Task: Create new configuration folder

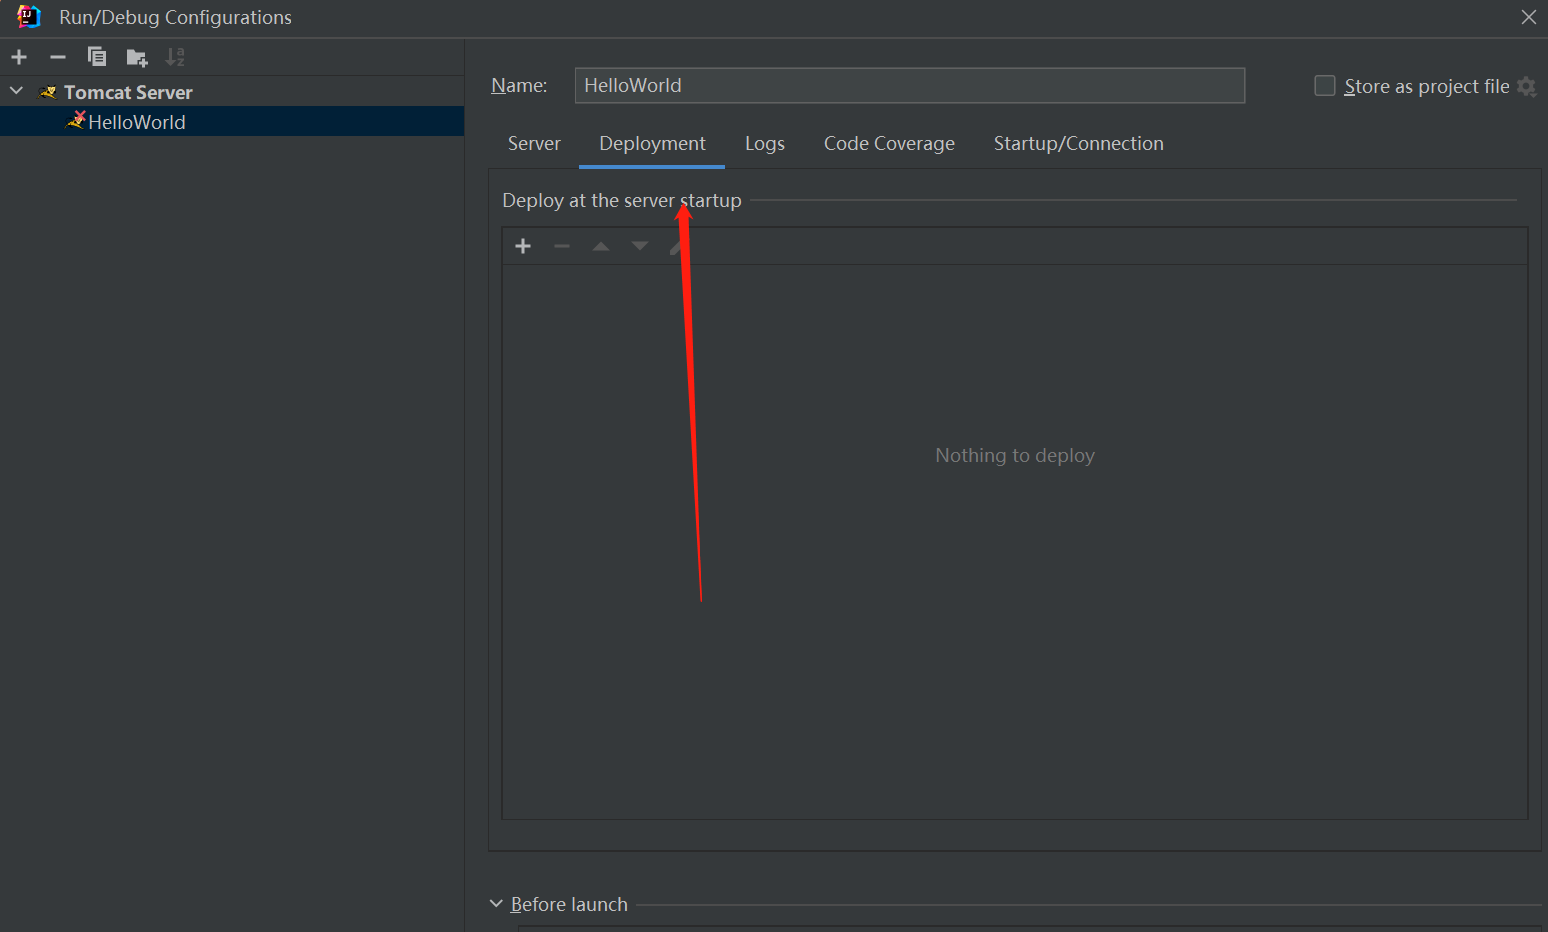Action: (137, 57)
